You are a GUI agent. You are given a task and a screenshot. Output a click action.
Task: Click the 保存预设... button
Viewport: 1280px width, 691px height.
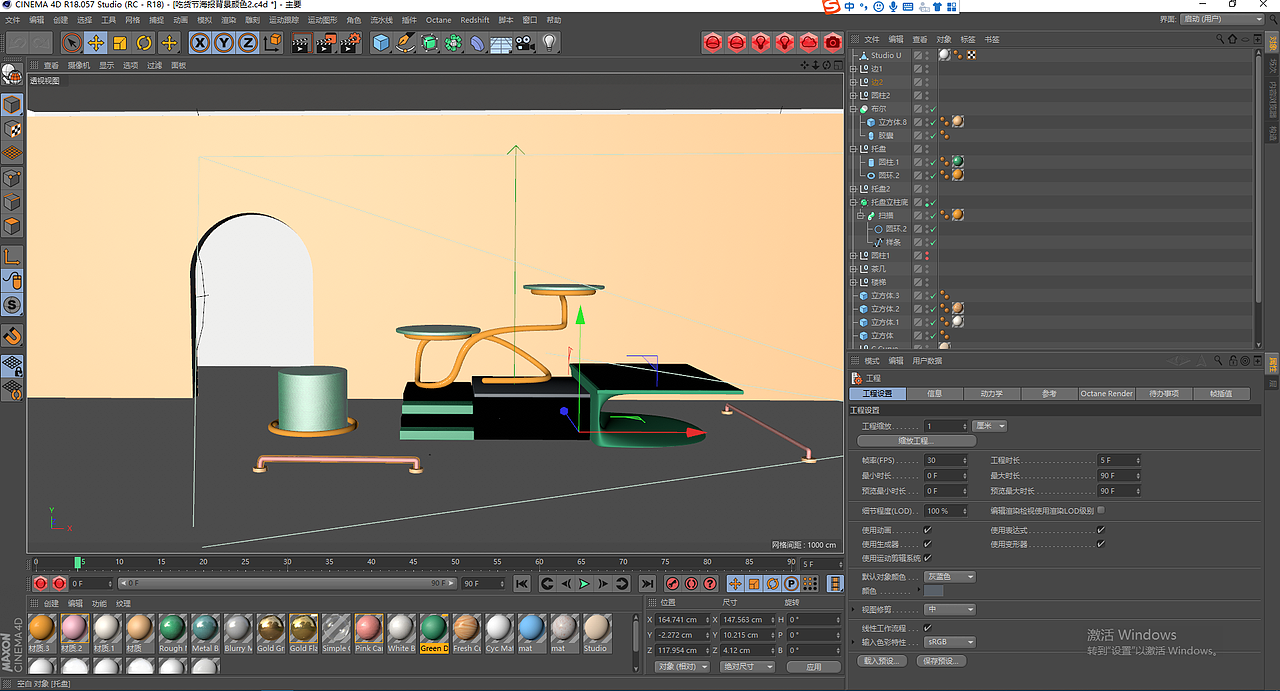click(x=940, y=661)
